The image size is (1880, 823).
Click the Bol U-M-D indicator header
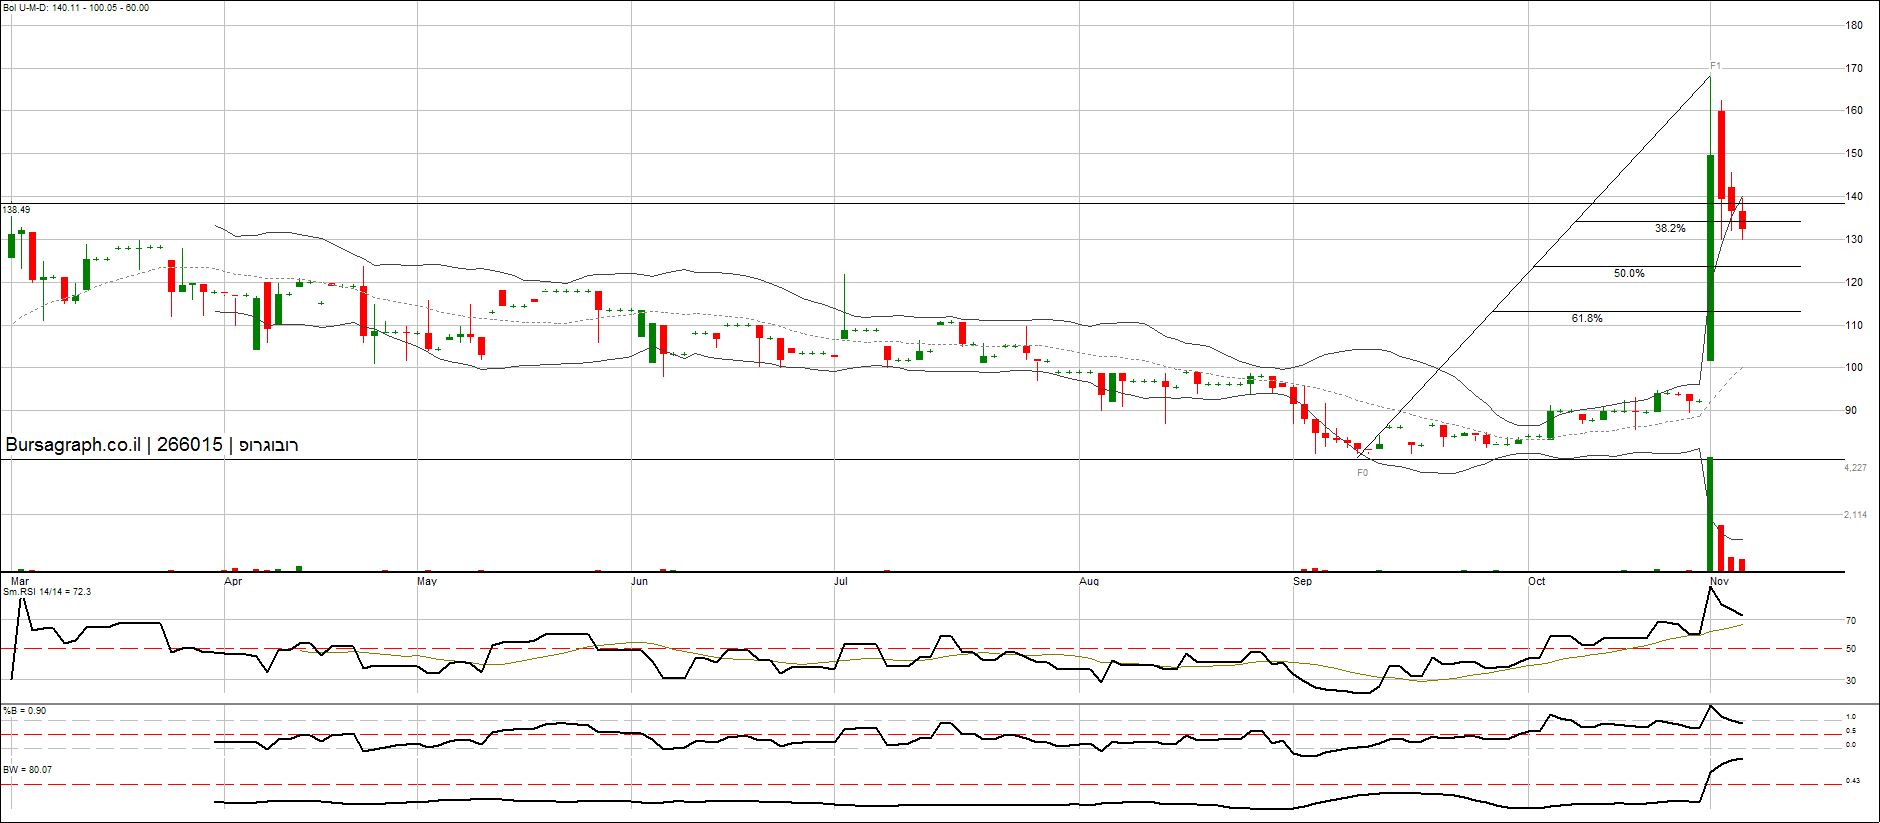76,8
